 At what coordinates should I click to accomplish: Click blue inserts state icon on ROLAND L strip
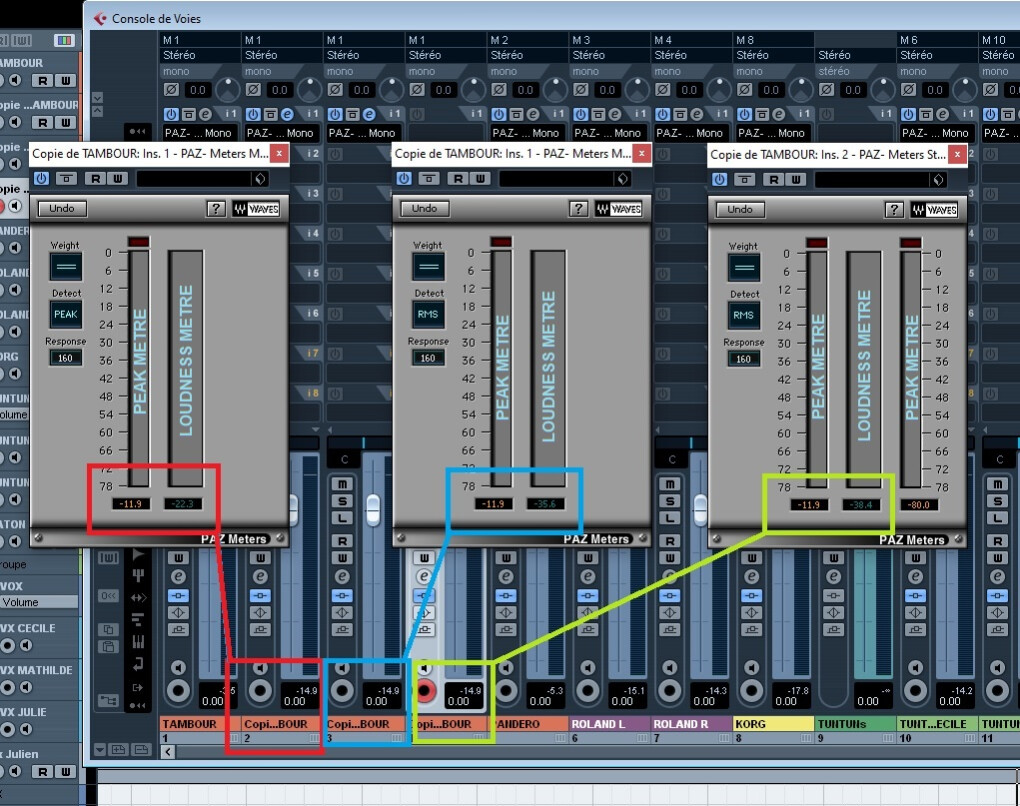pos(587,595)
